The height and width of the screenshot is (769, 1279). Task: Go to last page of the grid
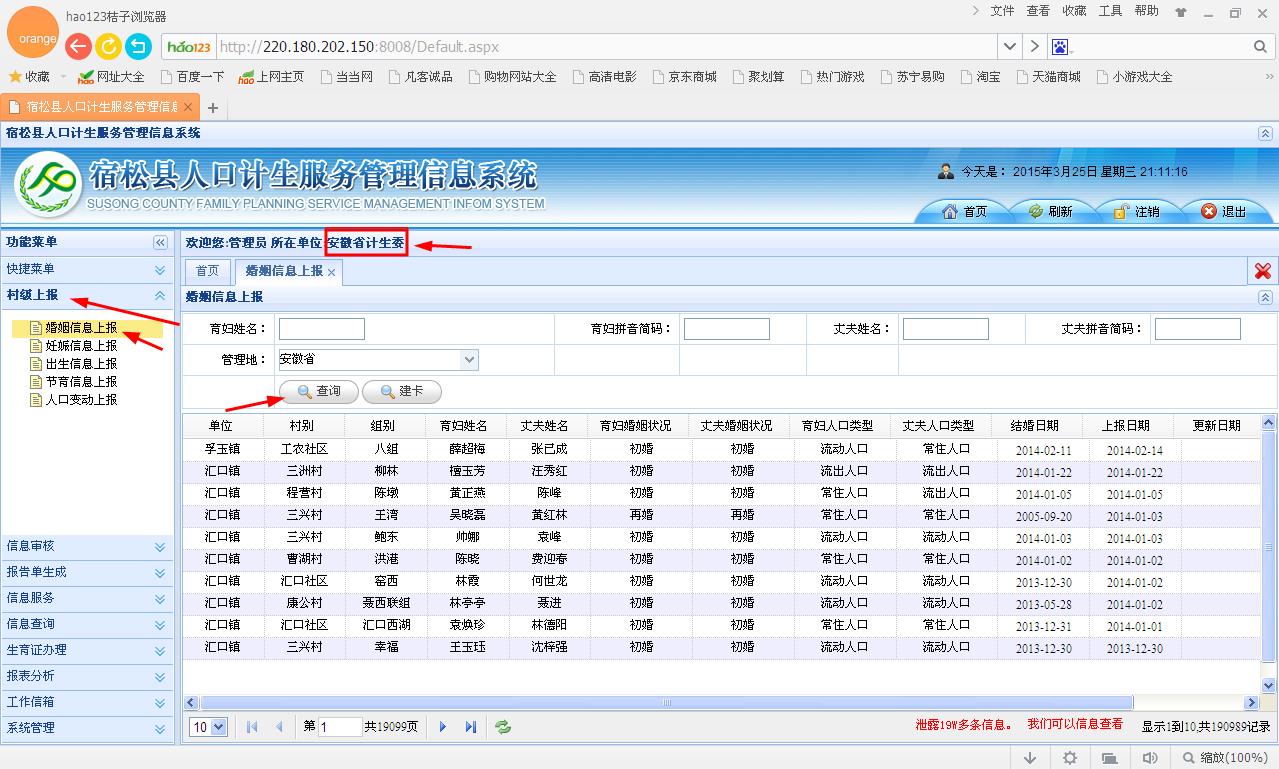pos(470,727)
